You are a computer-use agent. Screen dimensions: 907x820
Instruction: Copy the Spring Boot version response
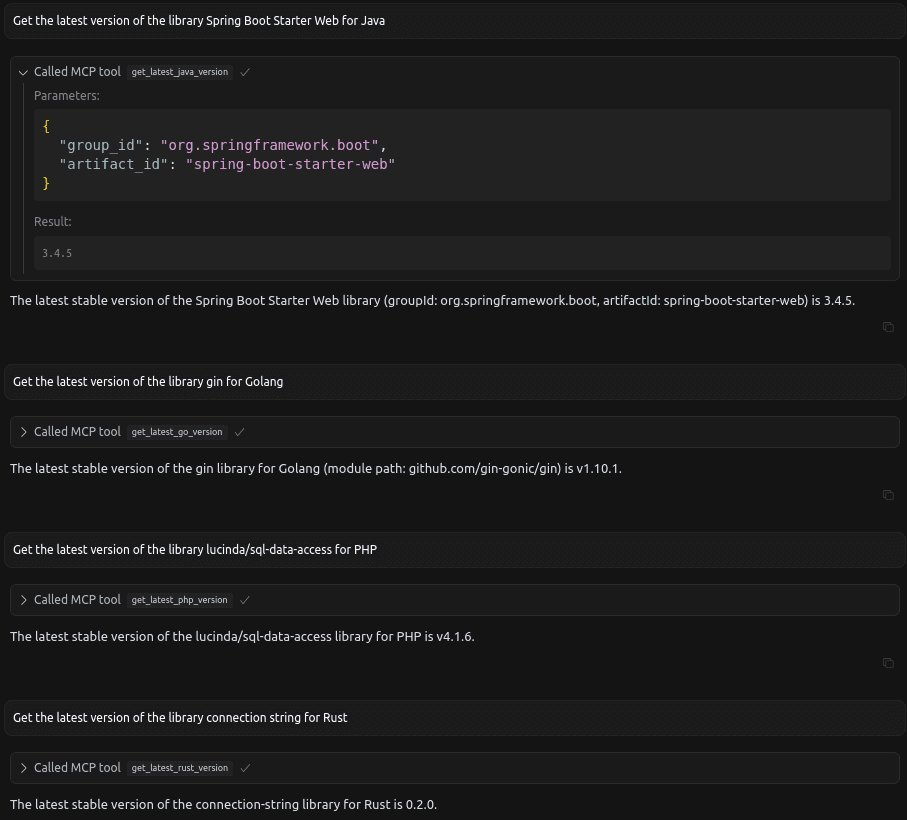tap(888, 327)
